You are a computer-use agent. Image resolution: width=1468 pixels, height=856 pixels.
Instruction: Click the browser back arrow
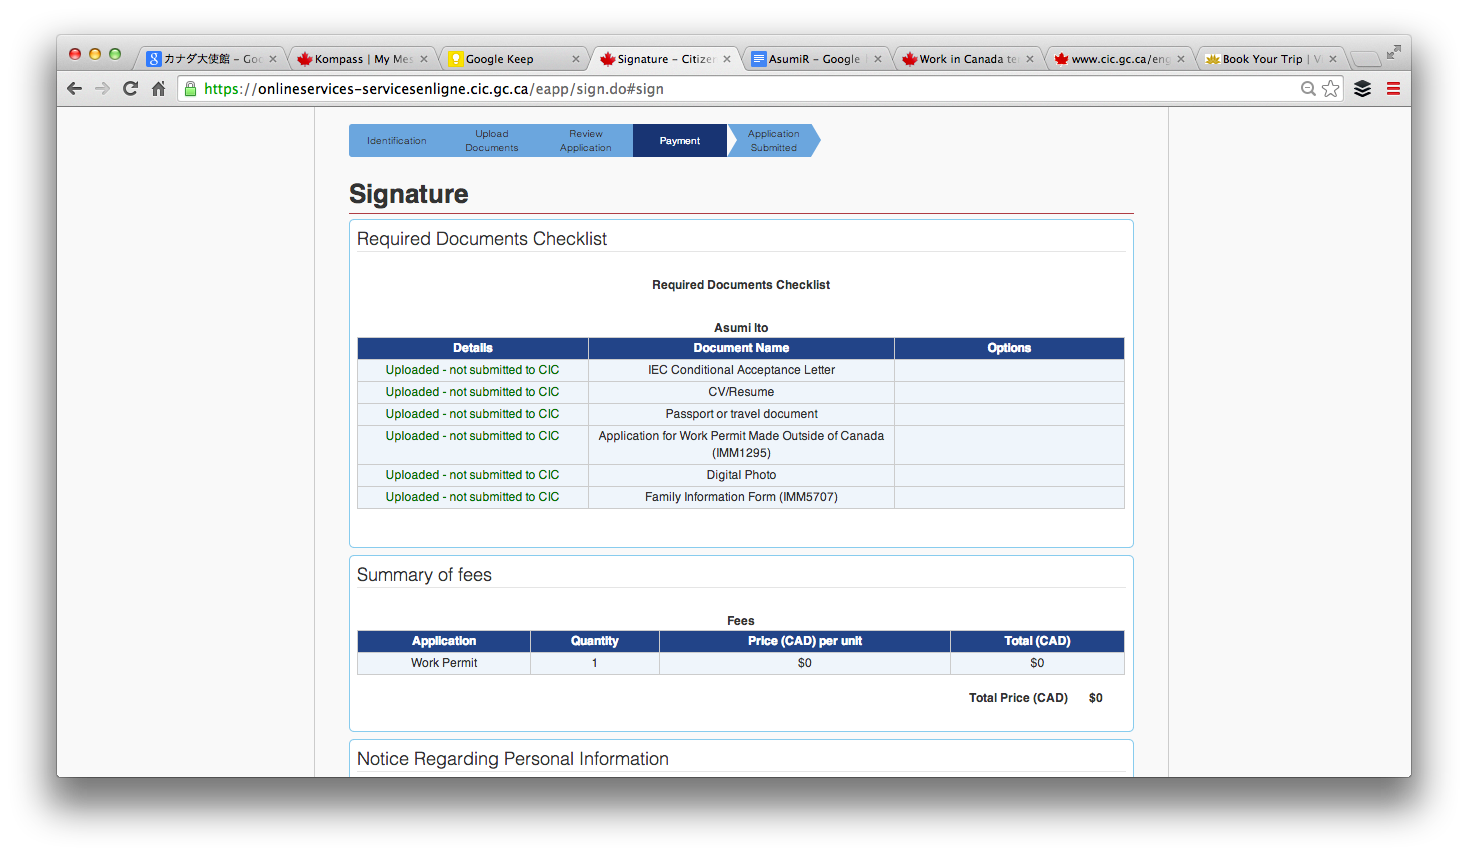(74, 89)
